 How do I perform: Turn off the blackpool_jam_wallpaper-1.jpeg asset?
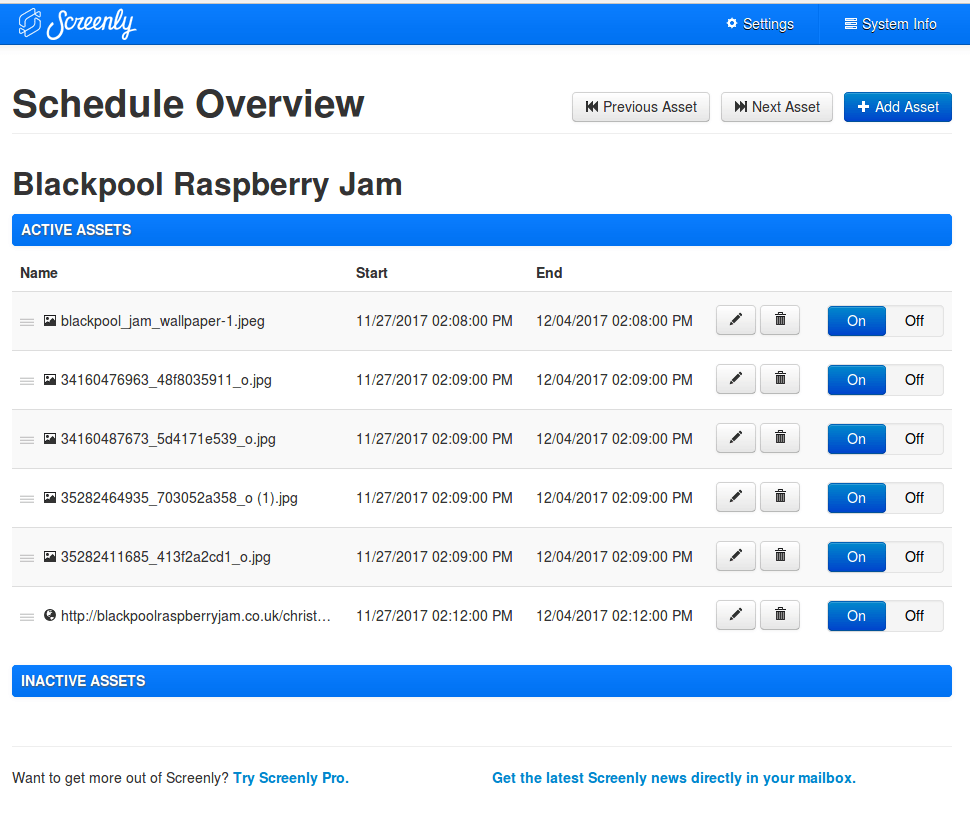(914, 321)
